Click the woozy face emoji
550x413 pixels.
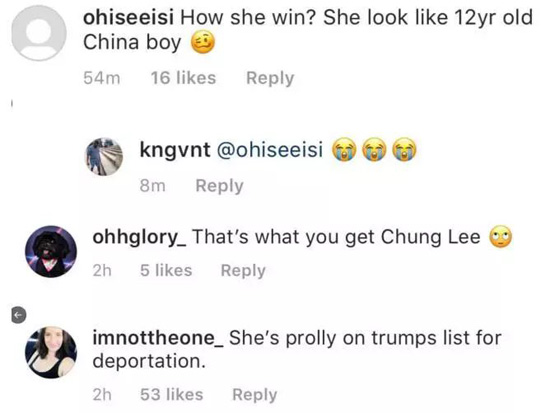tap(202, 44)
